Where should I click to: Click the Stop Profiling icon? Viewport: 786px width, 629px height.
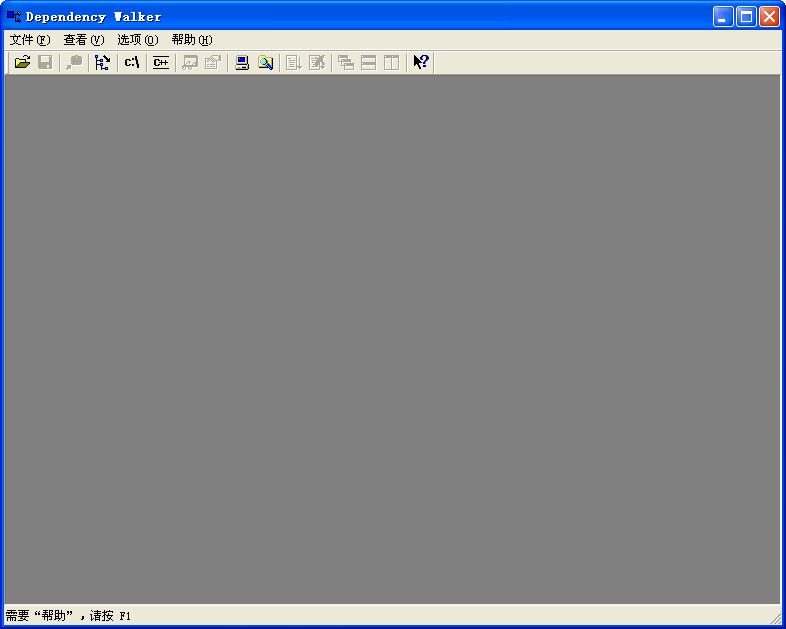point(317,63)
